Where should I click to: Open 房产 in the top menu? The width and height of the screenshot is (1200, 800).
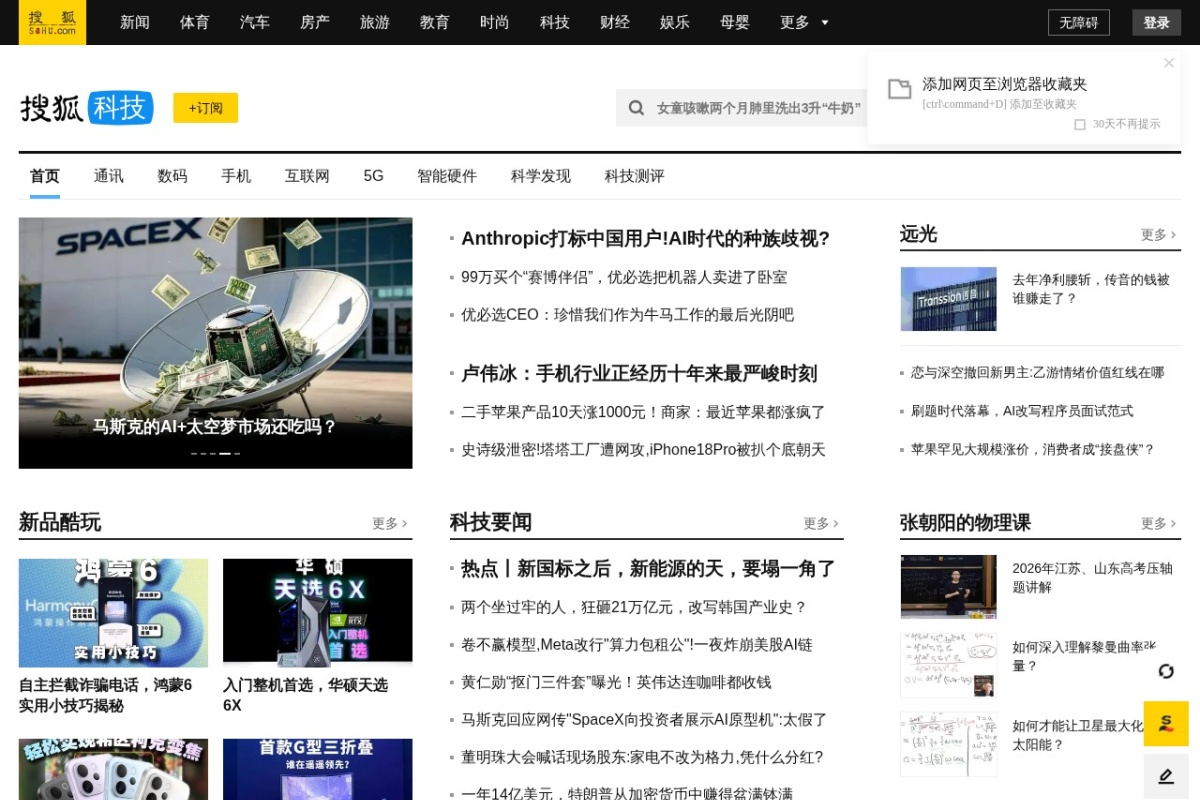[315, 22]
